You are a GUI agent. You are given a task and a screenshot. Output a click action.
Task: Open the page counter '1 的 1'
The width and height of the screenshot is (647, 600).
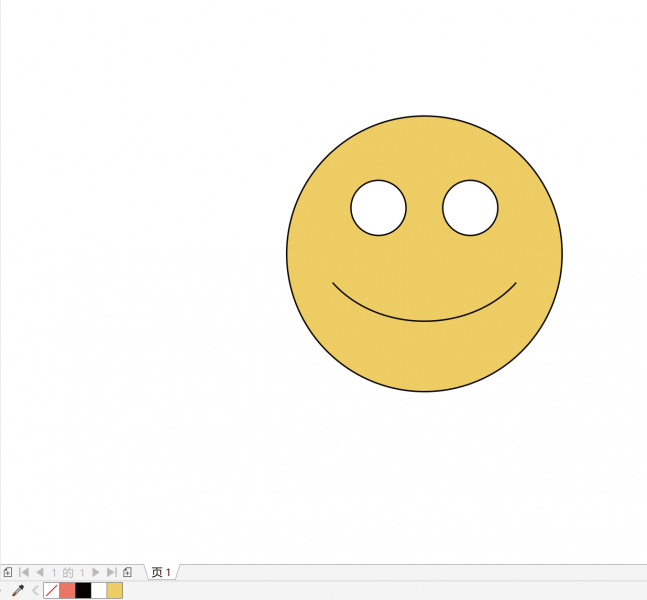(x=68, y=573)
